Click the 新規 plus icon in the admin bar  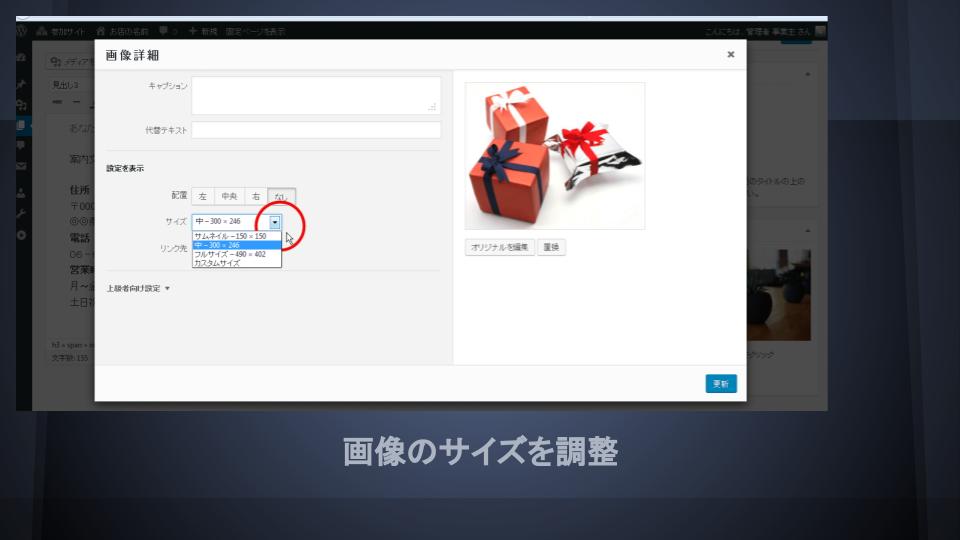[193, 32]
